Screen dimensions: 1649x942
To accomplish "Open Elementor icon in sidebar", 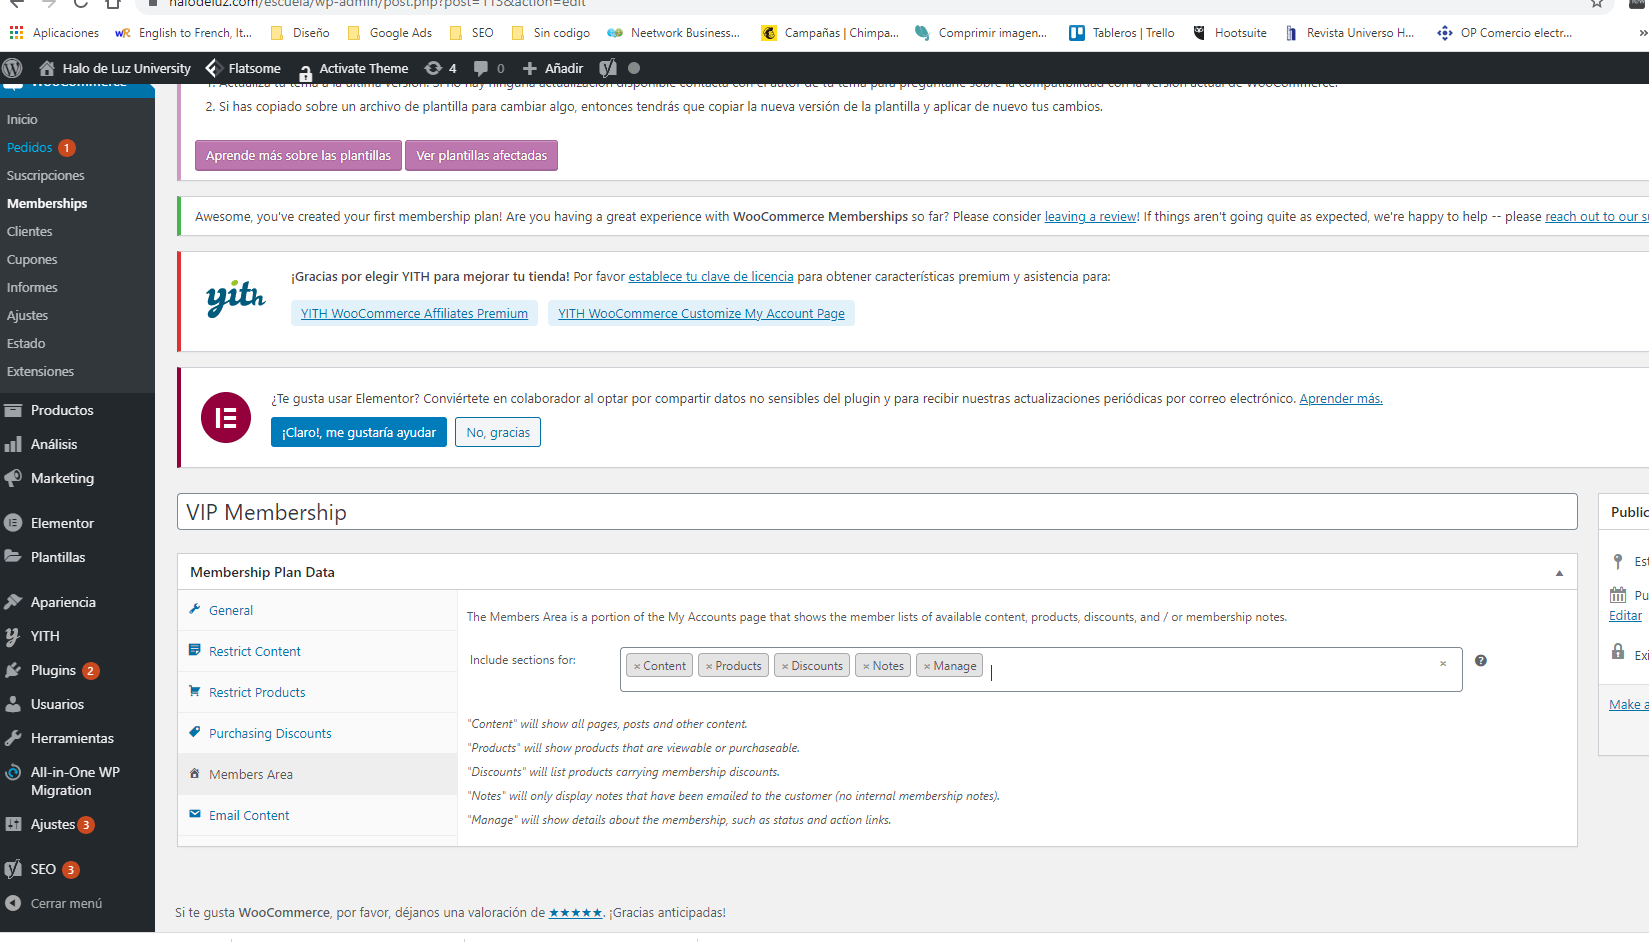I will click(x=13, y=523).
